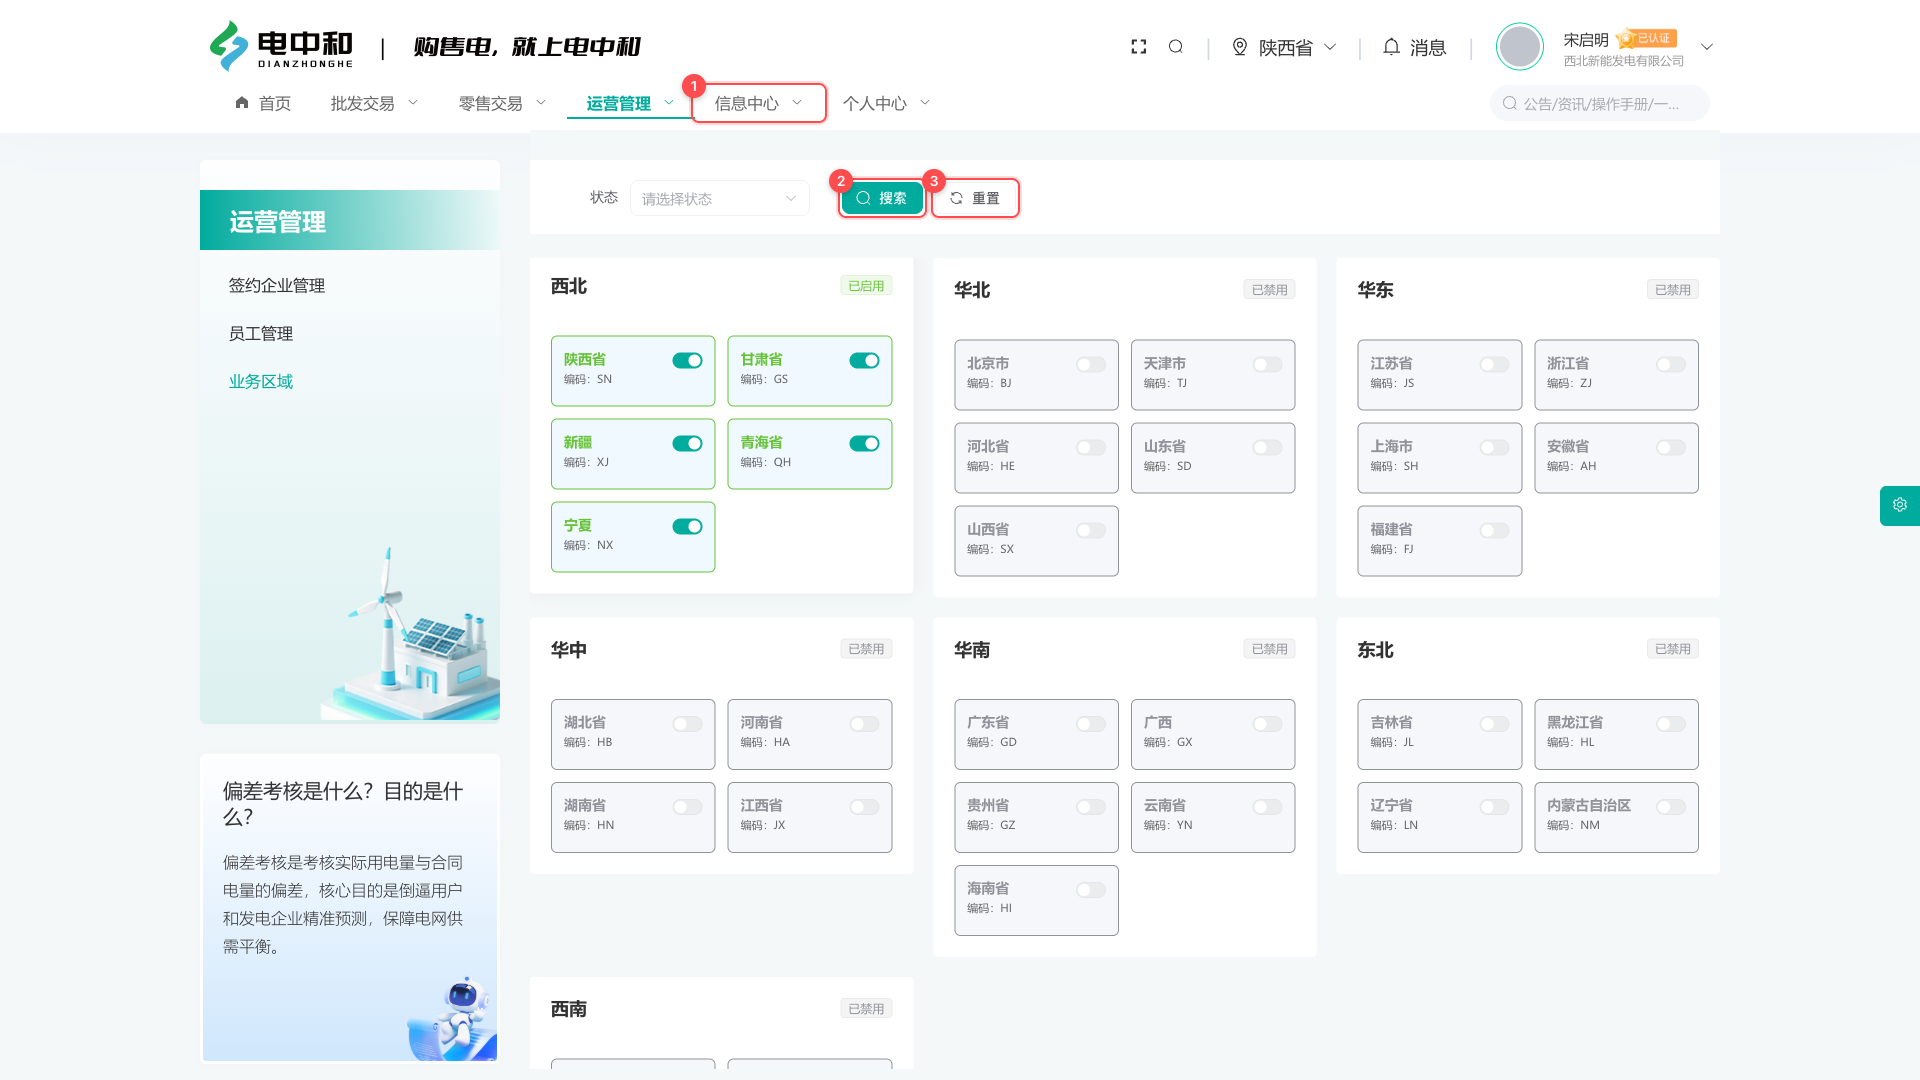Viewport: 1920px width, 1080px height.
Task: Click the 已认证 badge
Action: pos(1646,39)
